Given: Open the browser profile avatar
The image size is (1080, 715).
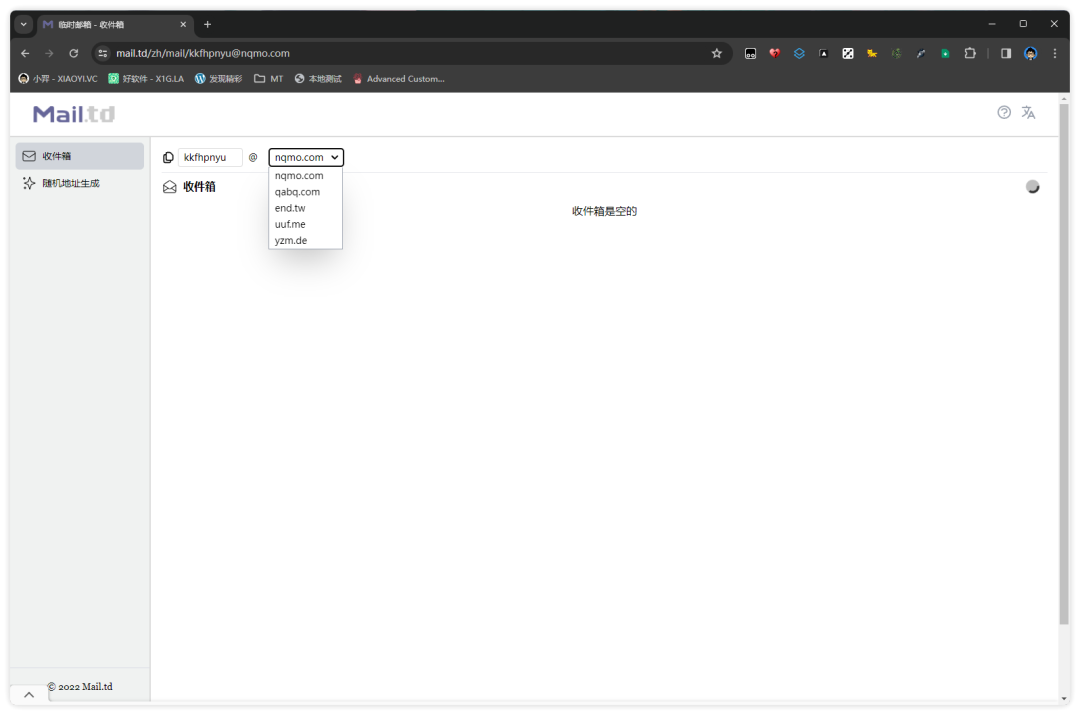Looking at the screenshot, I should pos(1030,53).
